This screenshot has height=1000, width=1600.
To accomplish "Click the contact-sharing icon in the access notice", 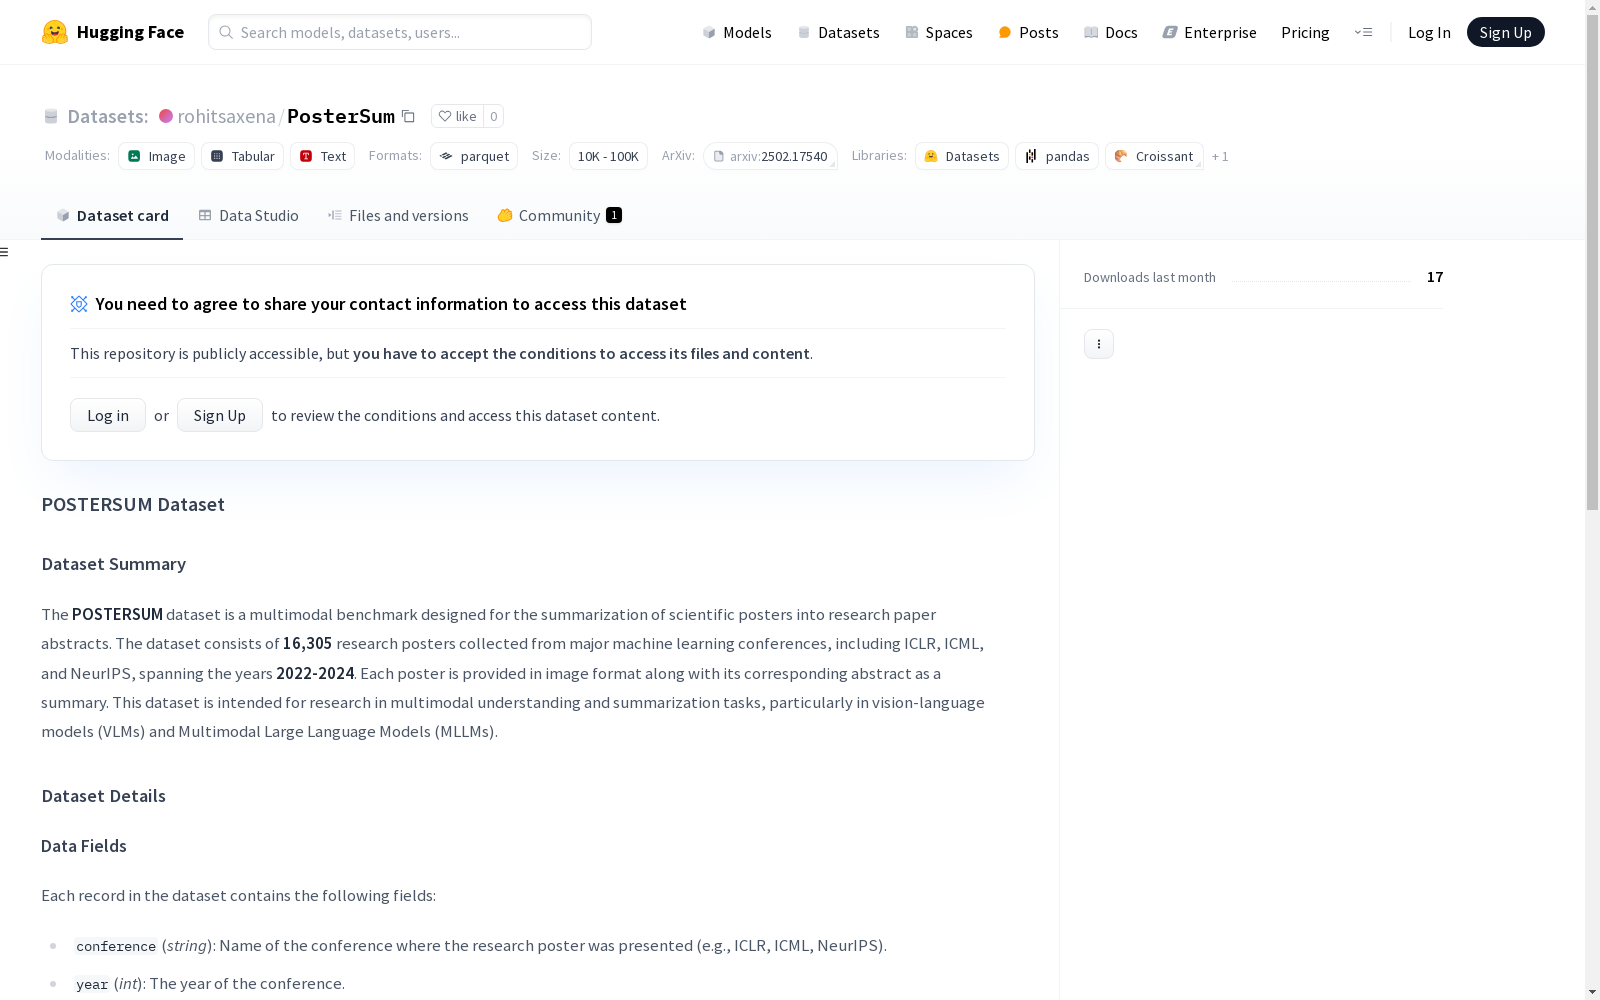I will click(x=79, y=304).
